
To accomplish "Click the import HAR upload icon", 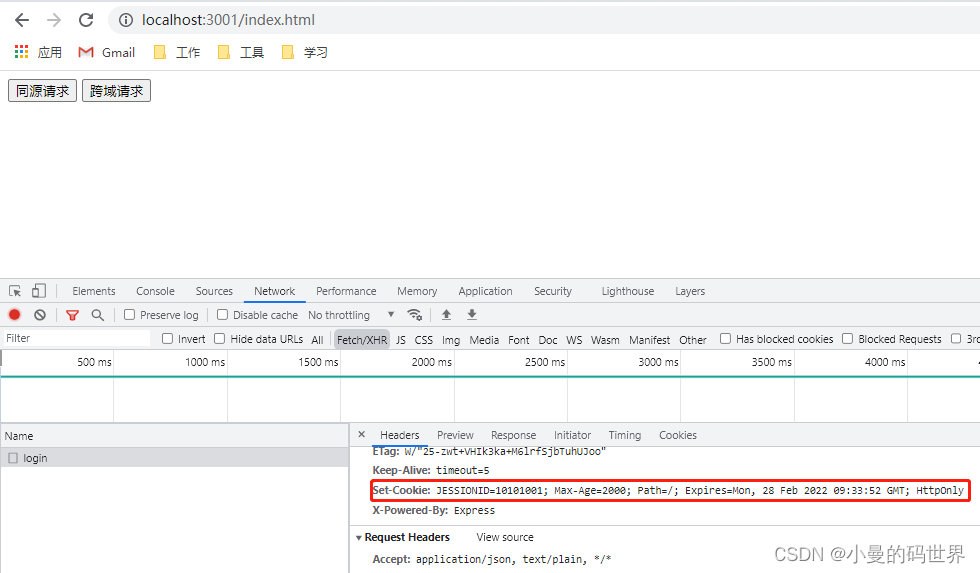I will [x=447, y=315].
